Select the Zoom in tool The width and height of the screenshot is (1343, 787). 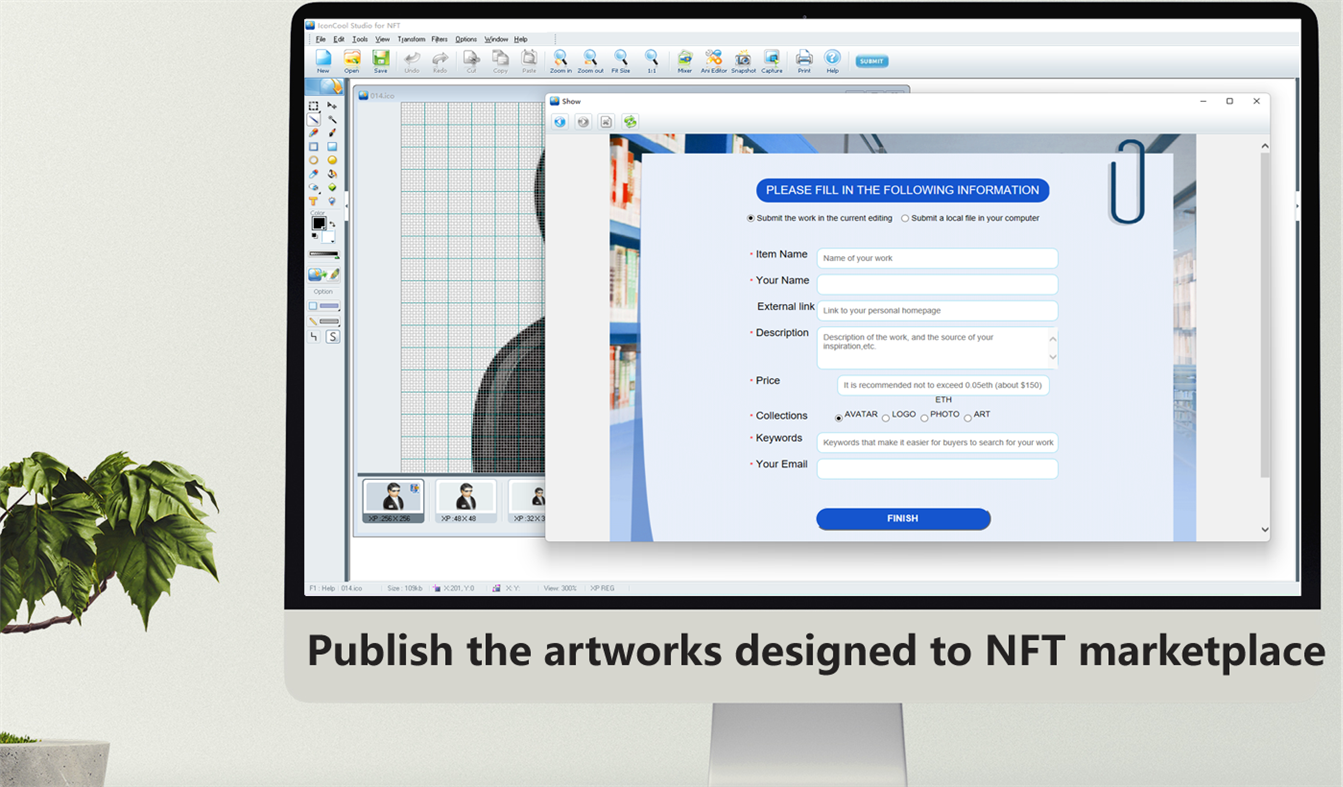coord(560,60)
